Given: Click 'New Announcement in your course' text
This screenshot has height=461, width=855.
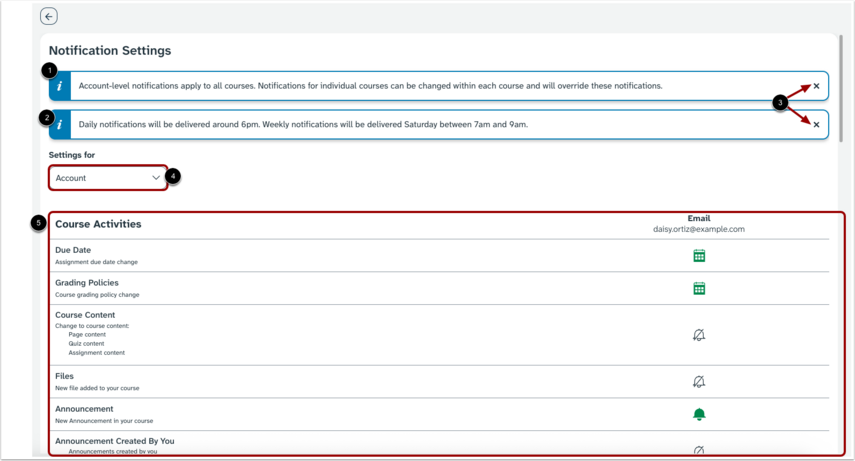Looking at the screenshot, I should pos(104,421).
